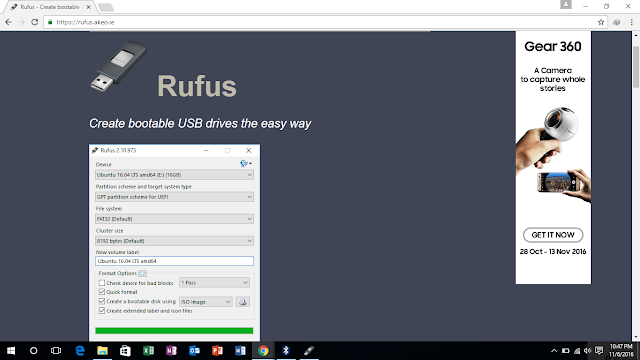Open Task View in taskbar

pos(56,351)
